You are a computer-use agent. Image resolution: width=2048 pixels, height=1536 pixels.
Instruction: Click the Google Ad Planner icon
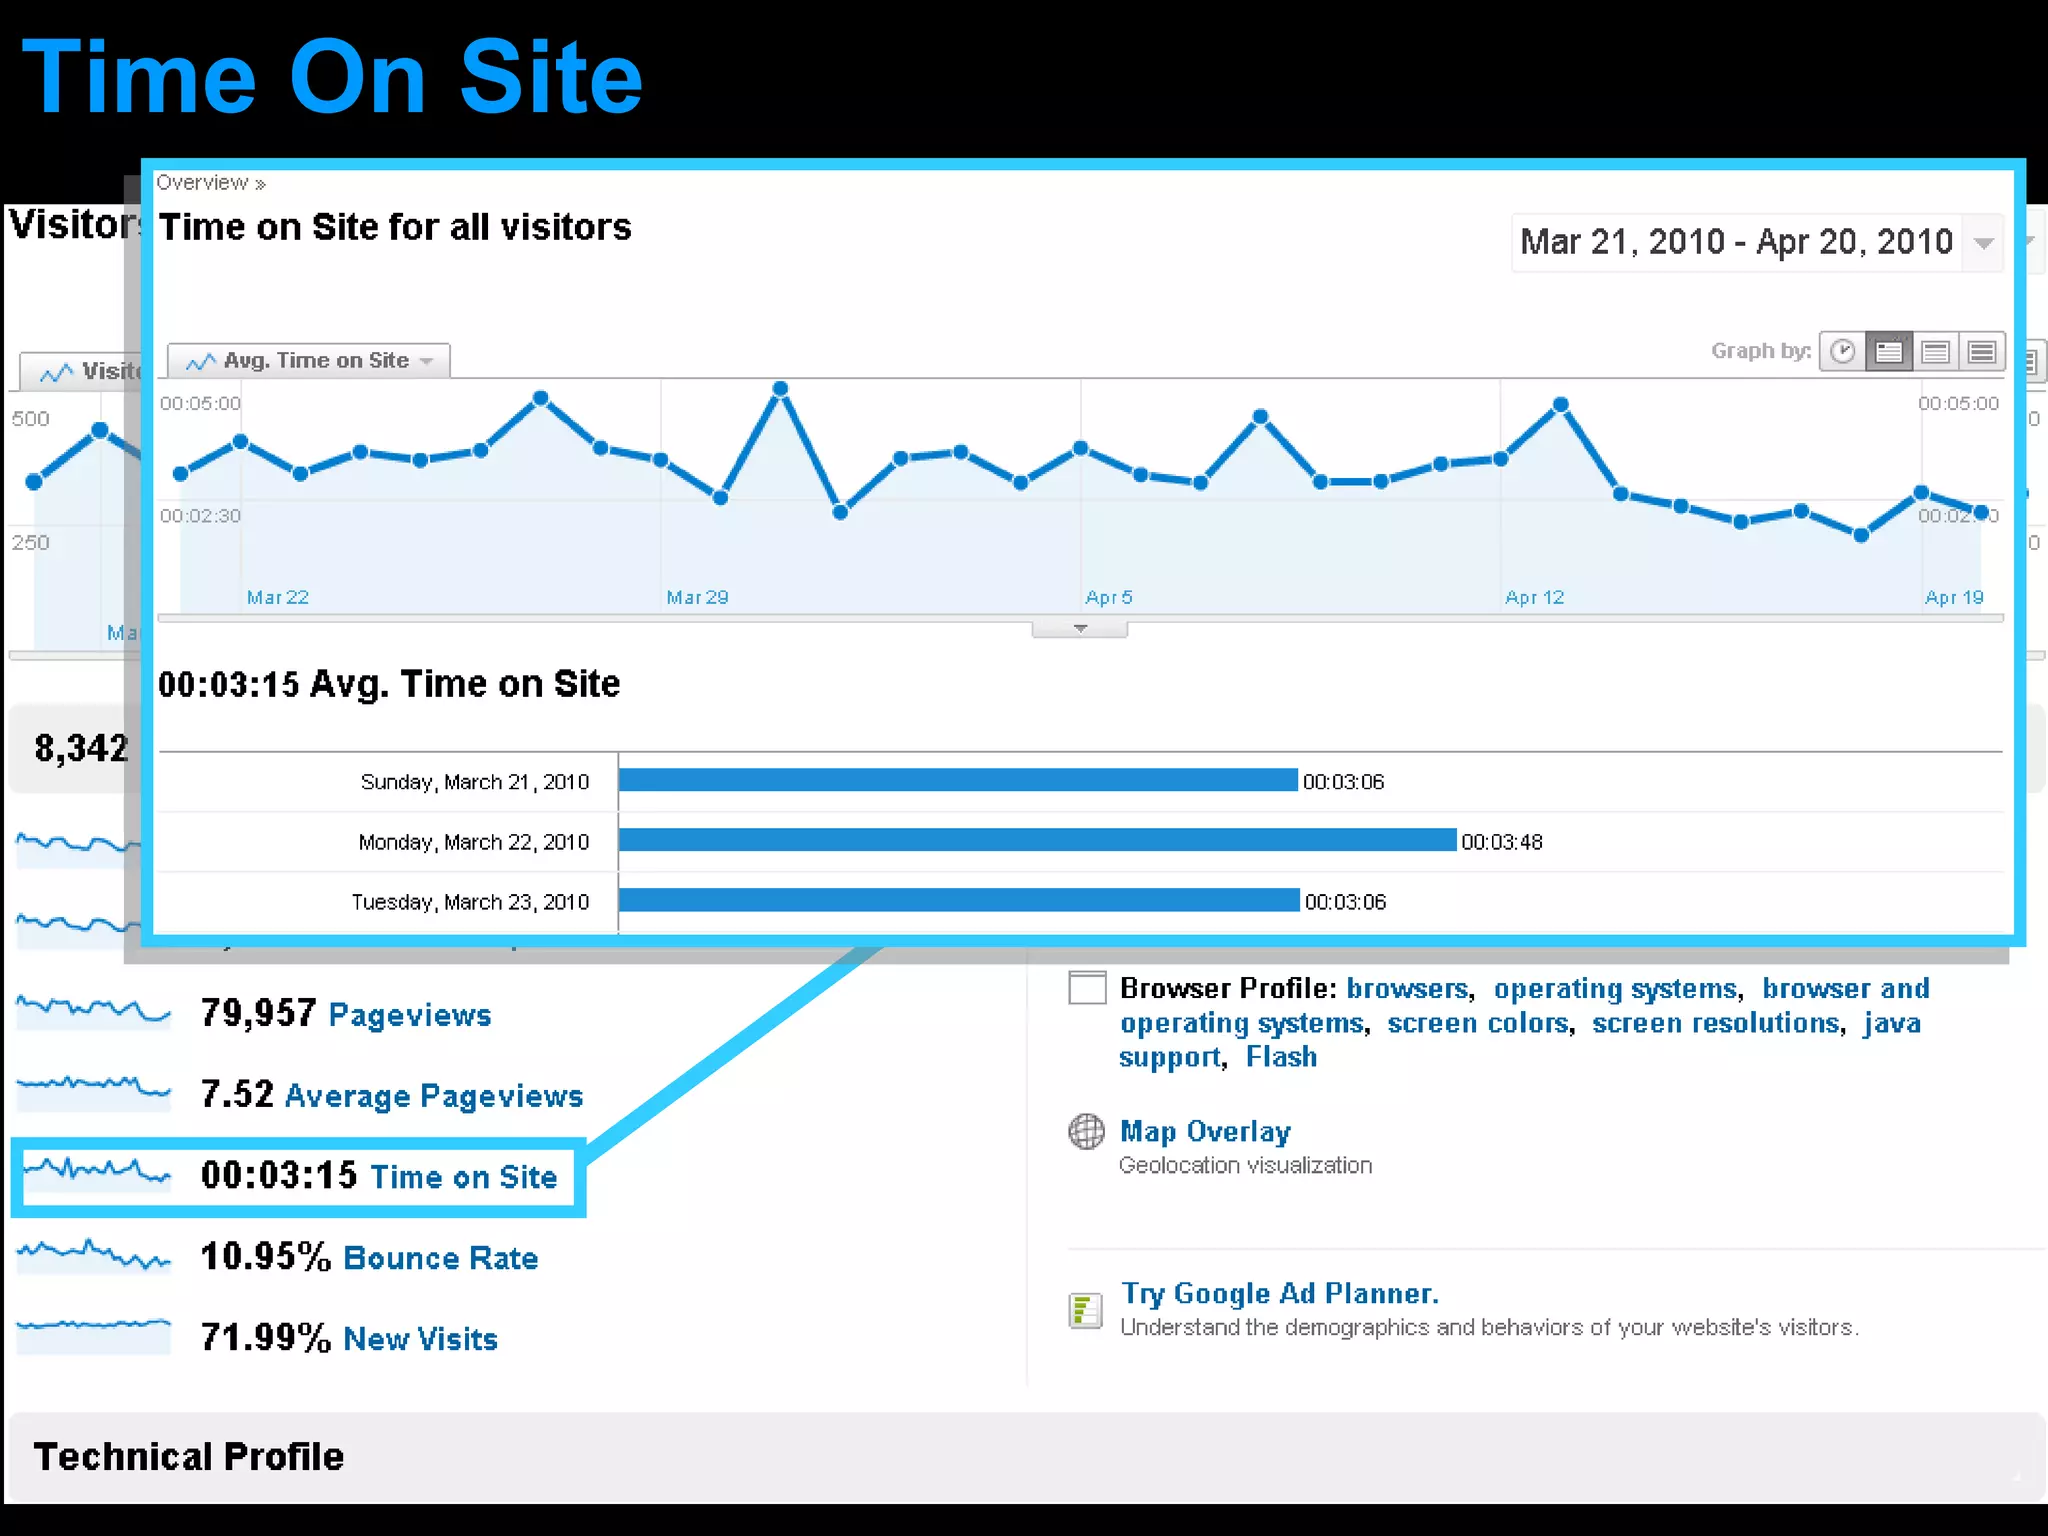[1085, 1309]
